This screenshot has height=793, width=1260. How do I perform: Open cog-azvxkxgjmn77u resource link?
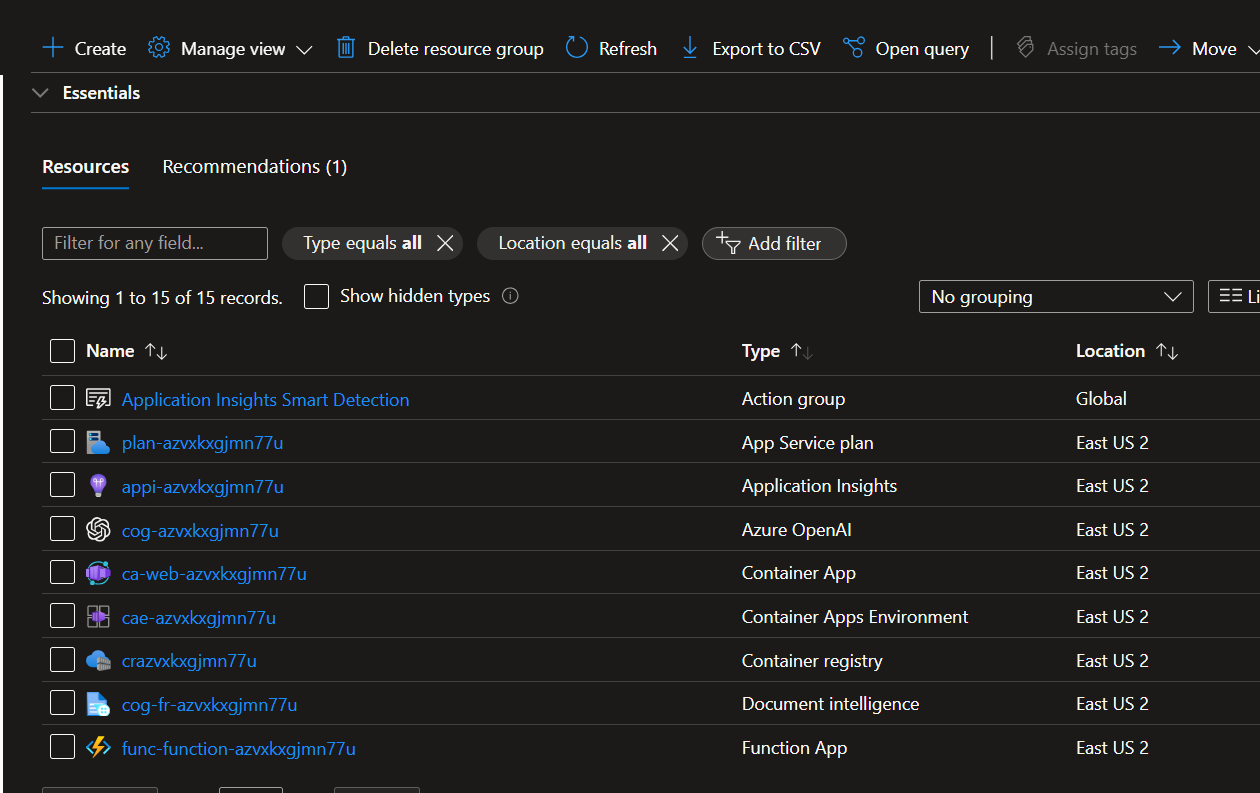click(x=200, y=531)
